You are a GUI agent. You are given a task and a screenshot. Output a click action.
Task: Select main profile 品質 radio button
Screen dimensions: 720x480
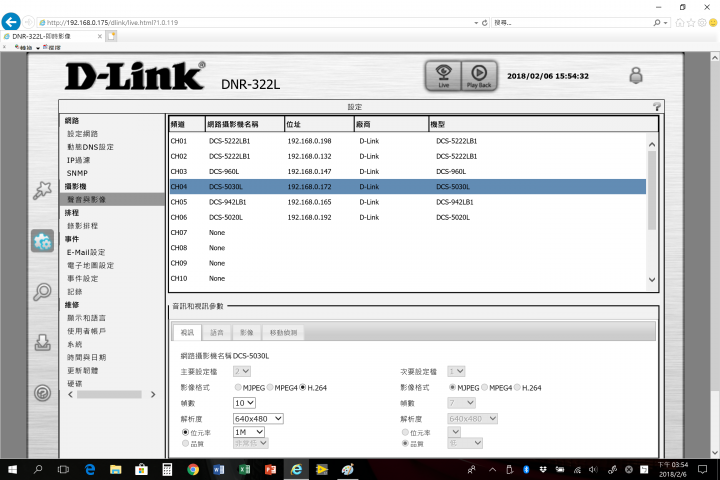pyautogui.click(x=186, y=443)
